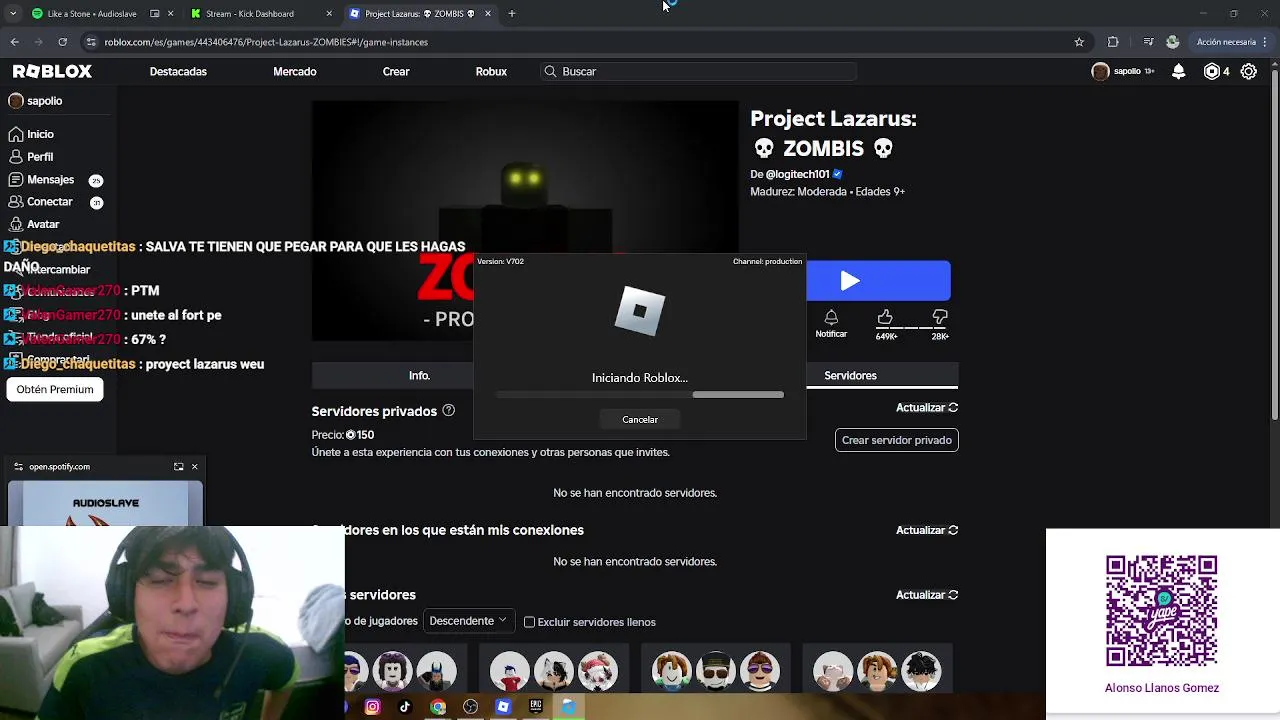This screenshot has width=1280, height=720.
Task: Open a new browser tab
Action: click(x=512, y=14)
